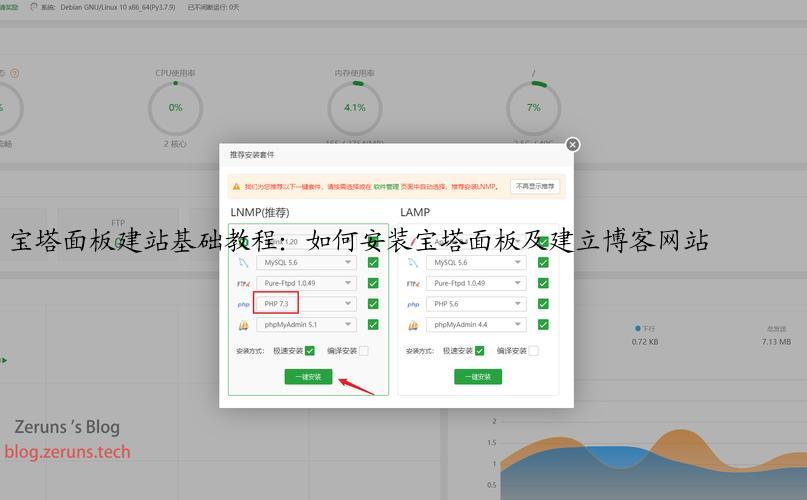Image resolution: width=807 pixels, height=500 pixels.
Task: Open the PHP 5.6 version dropdown
Action: [476, 304]
